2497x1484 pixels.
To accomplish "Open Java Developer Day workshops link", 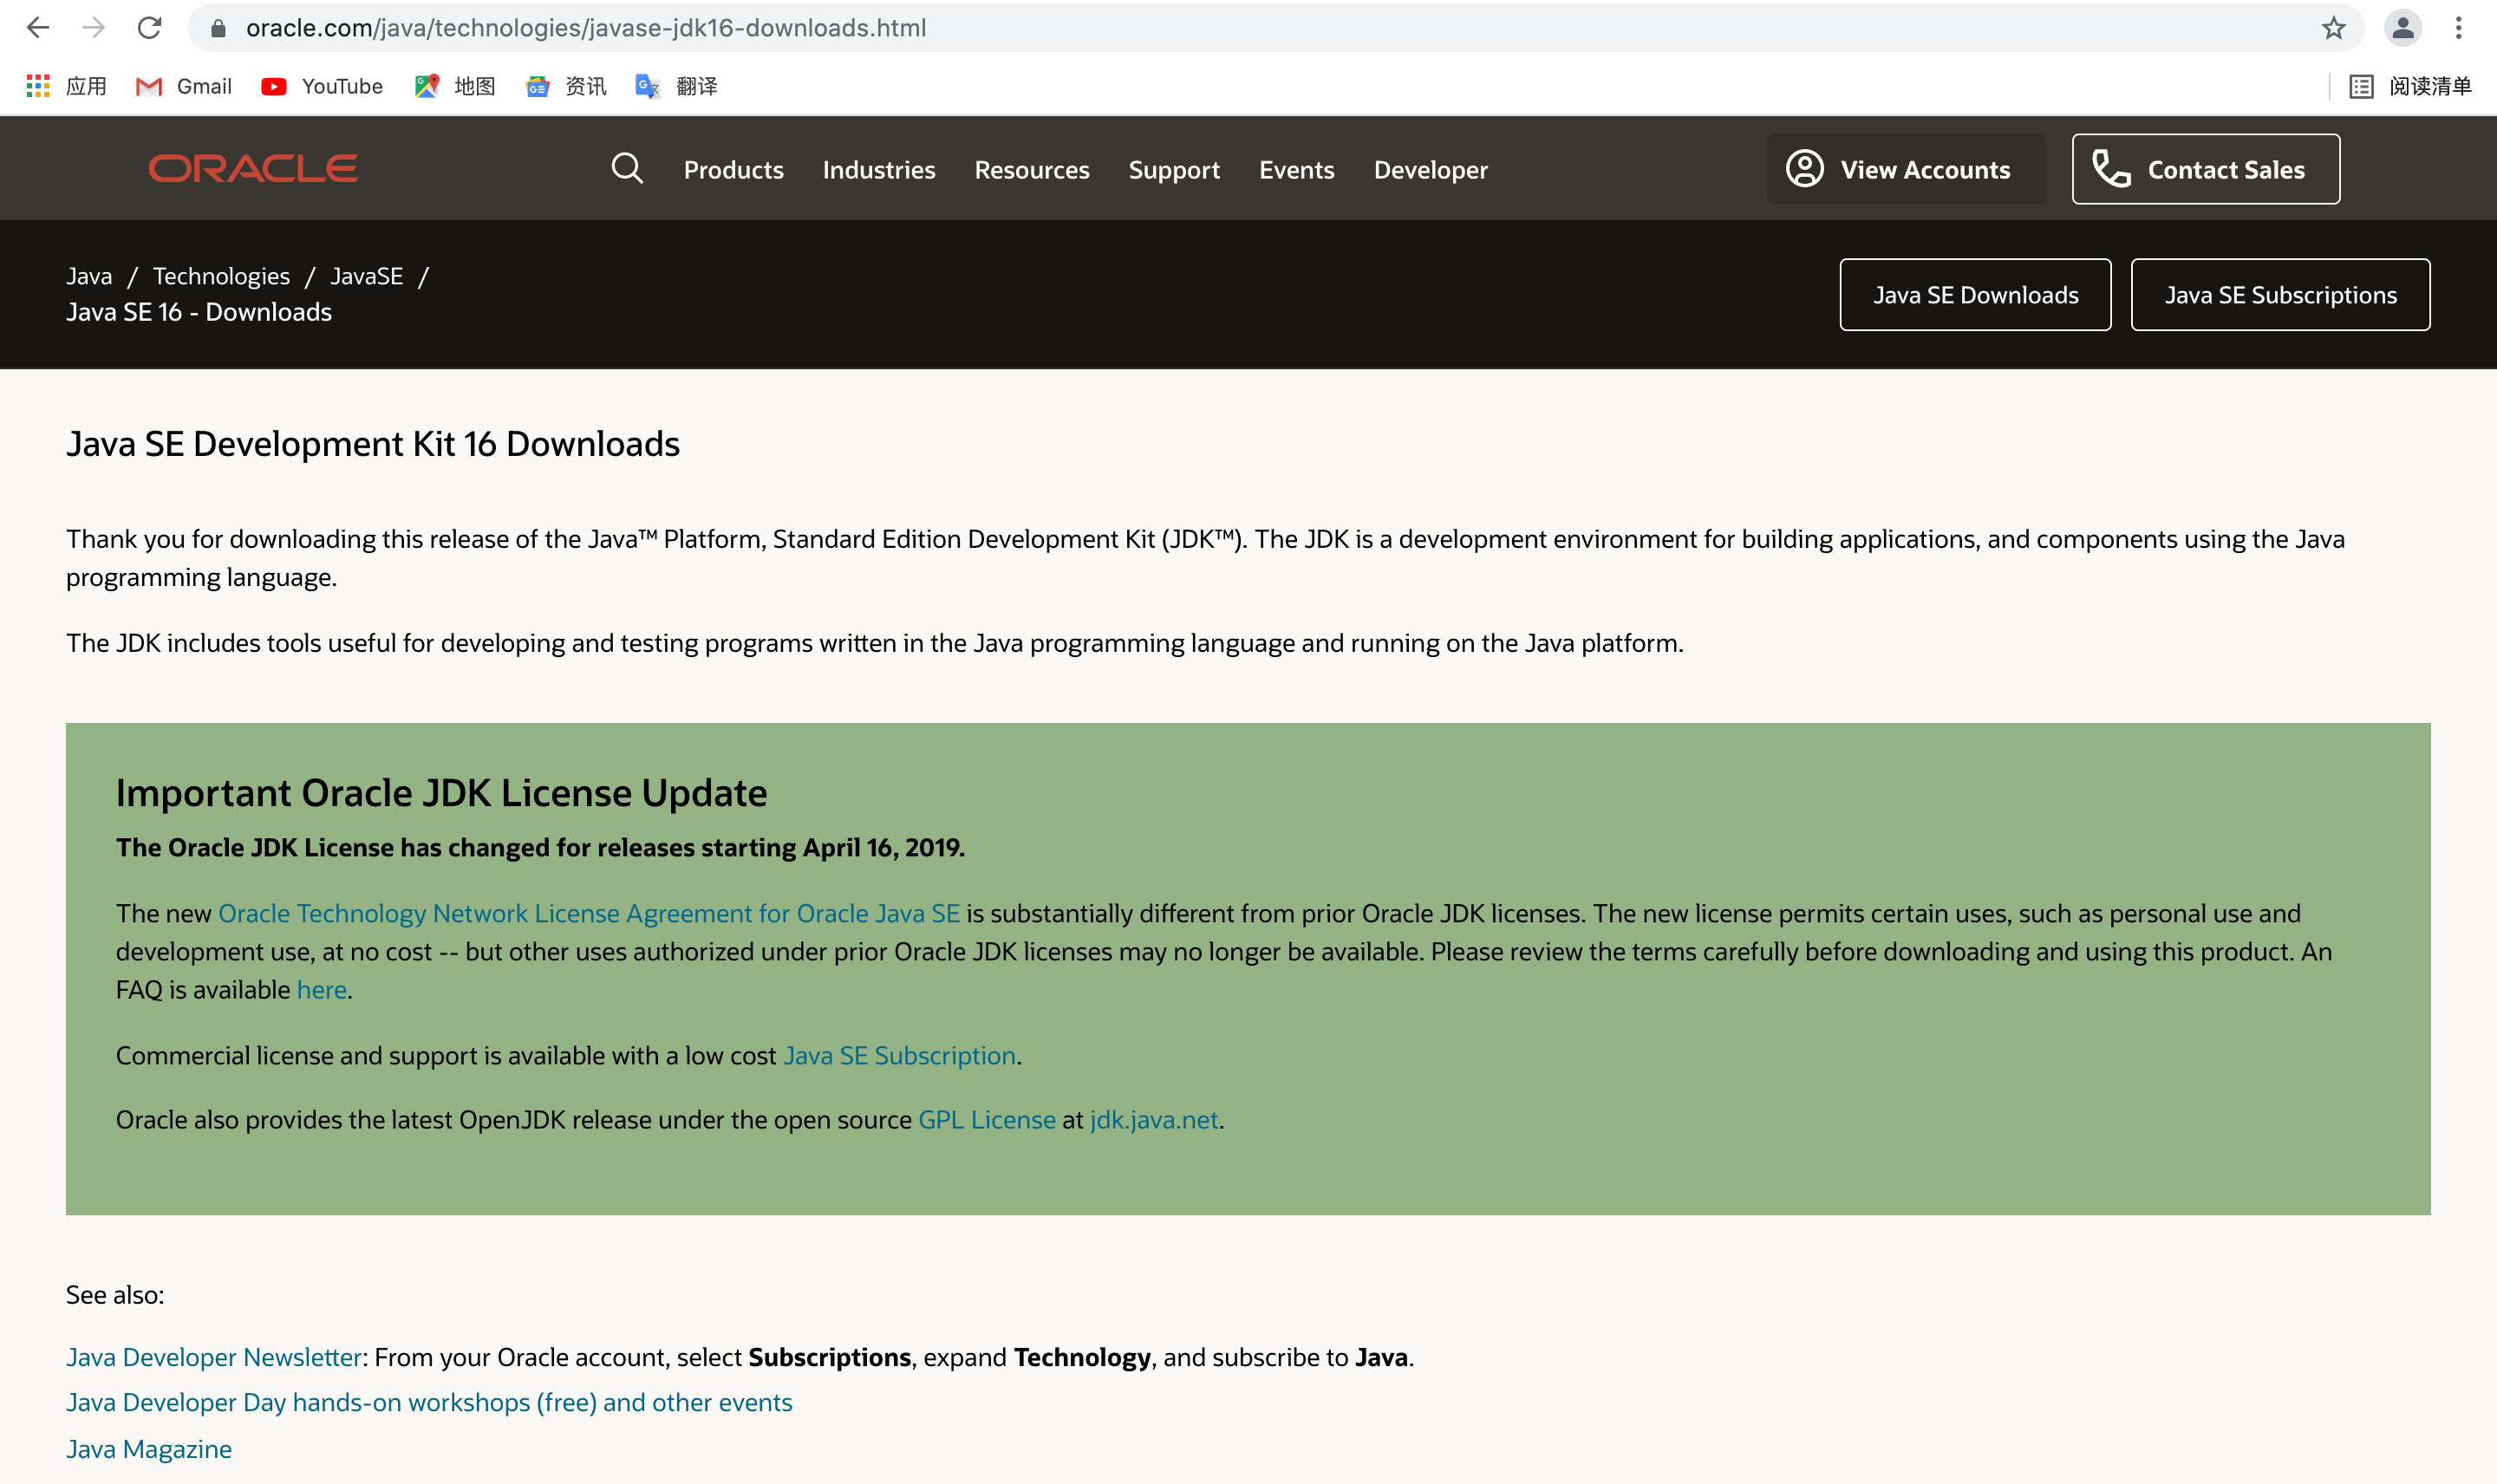I will (x=429, y=1402).
